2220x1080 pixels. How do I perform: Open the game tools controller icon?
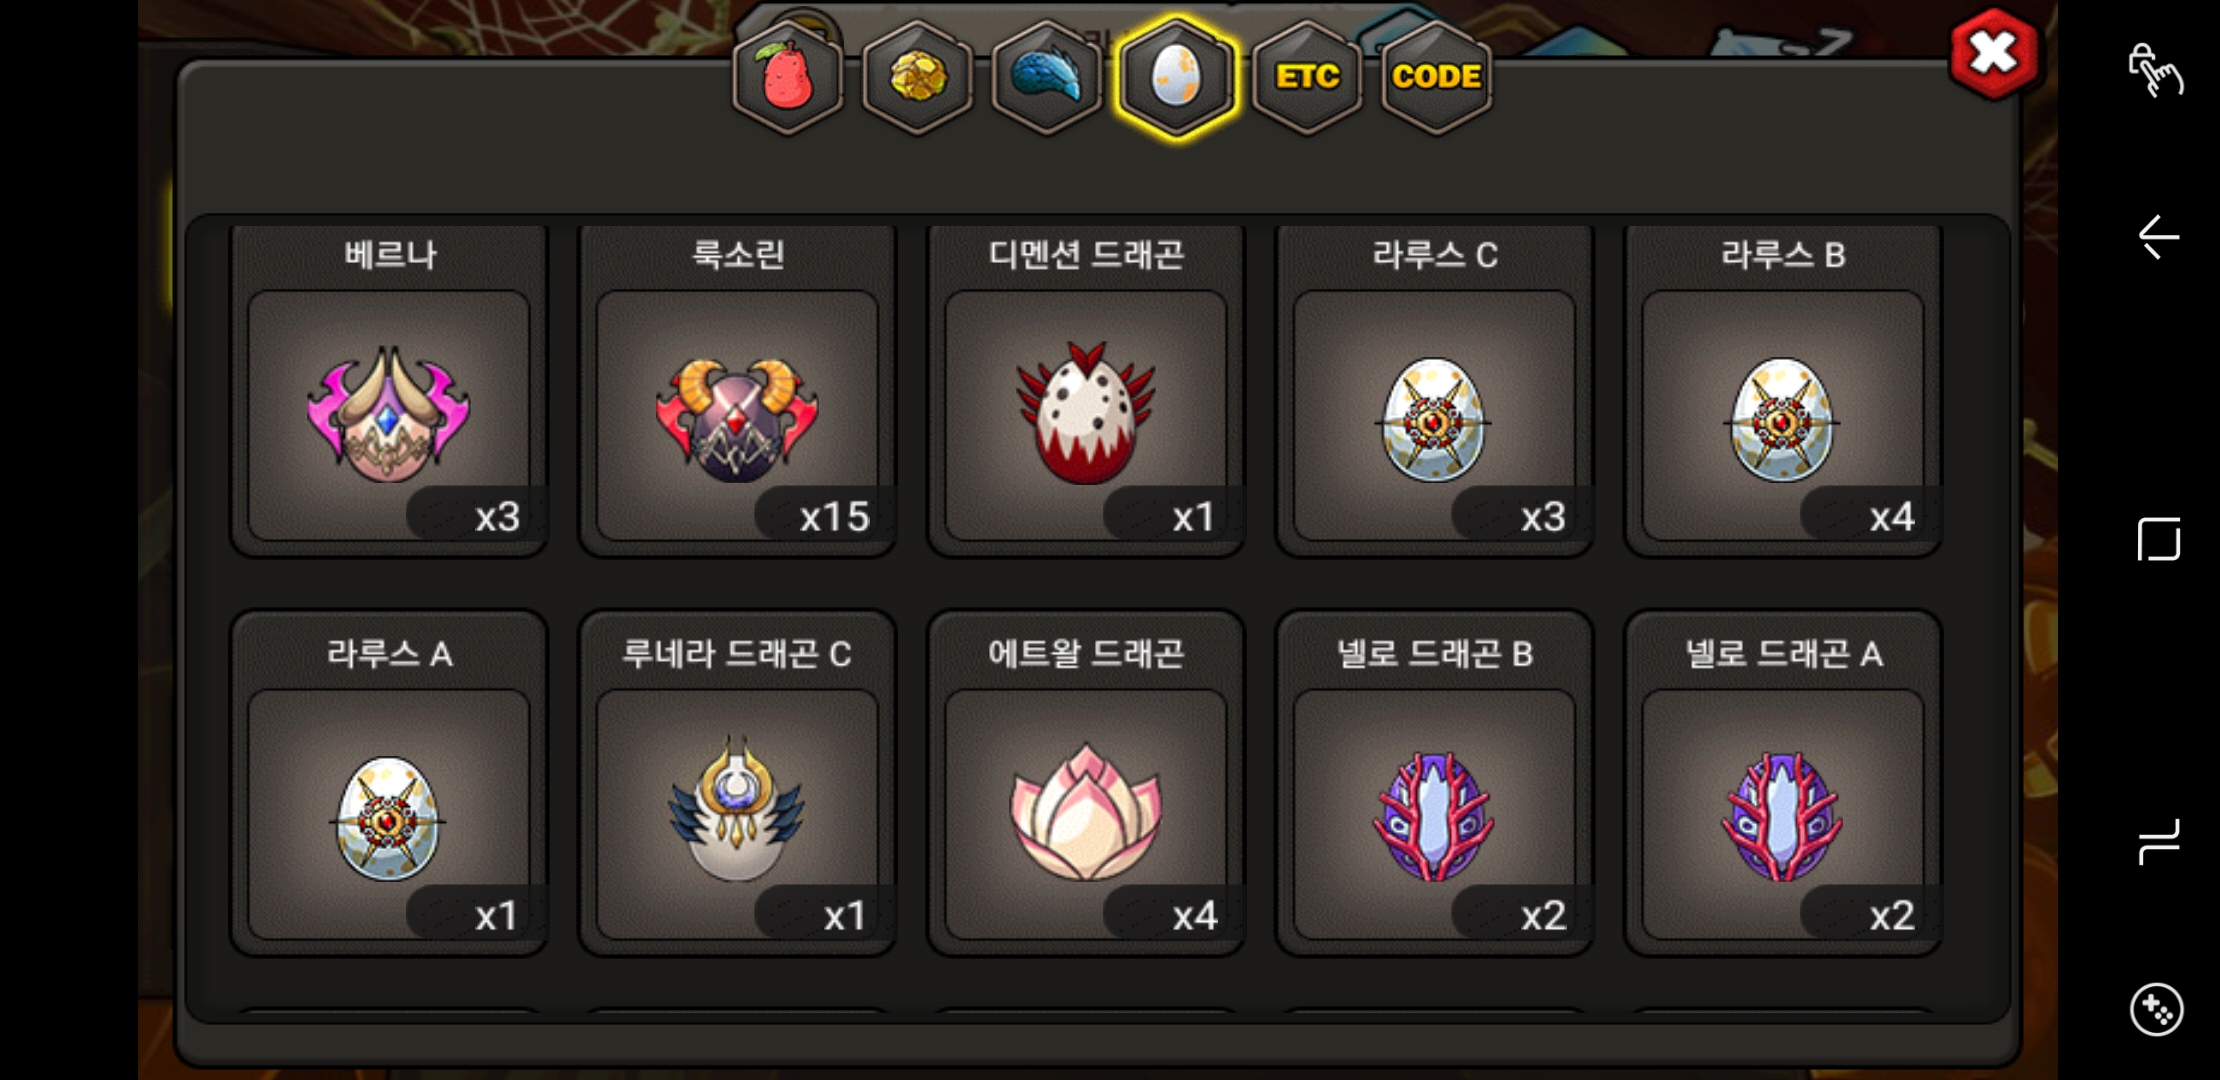click(x=2157, y=1010)
